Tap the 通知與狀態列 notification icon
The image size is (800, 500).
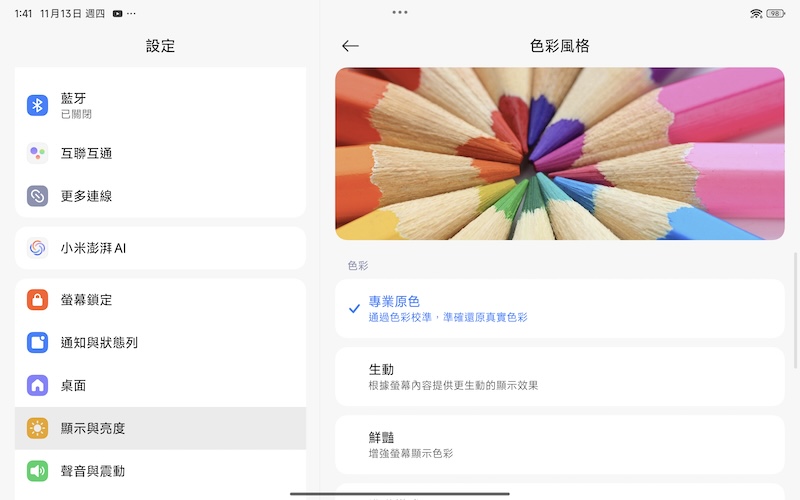coord(37,342)
